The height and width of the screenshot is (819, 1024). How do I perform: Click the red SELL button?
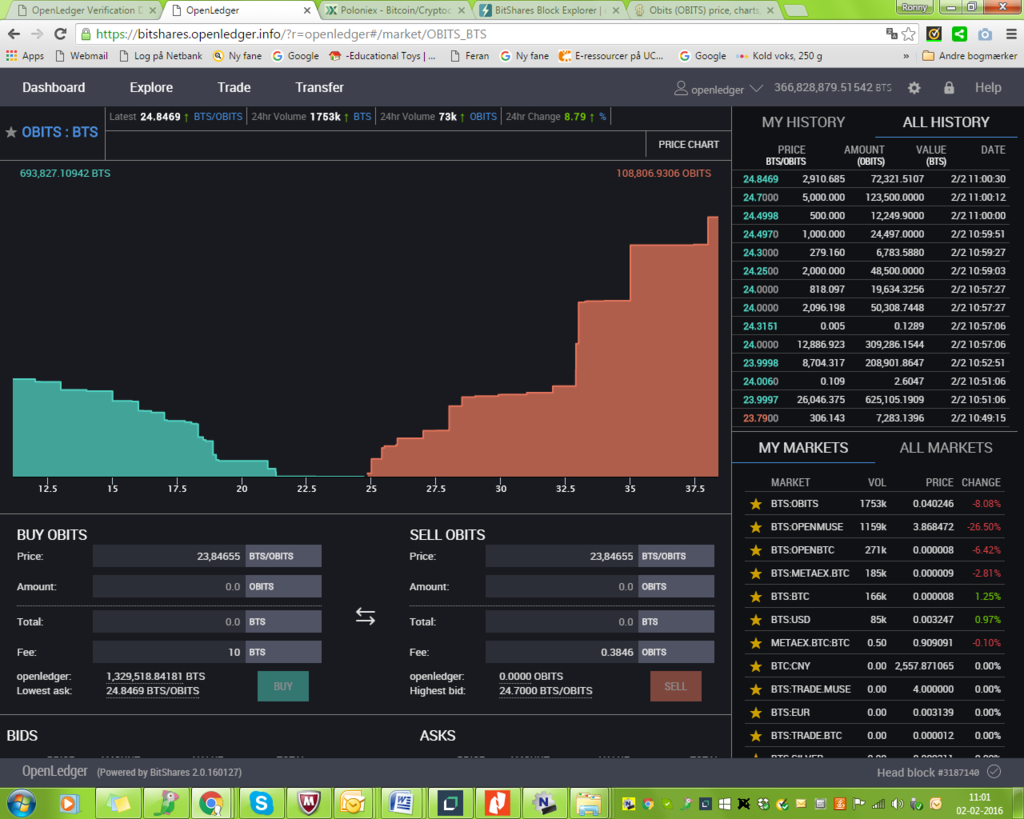[x=675, y=686]
